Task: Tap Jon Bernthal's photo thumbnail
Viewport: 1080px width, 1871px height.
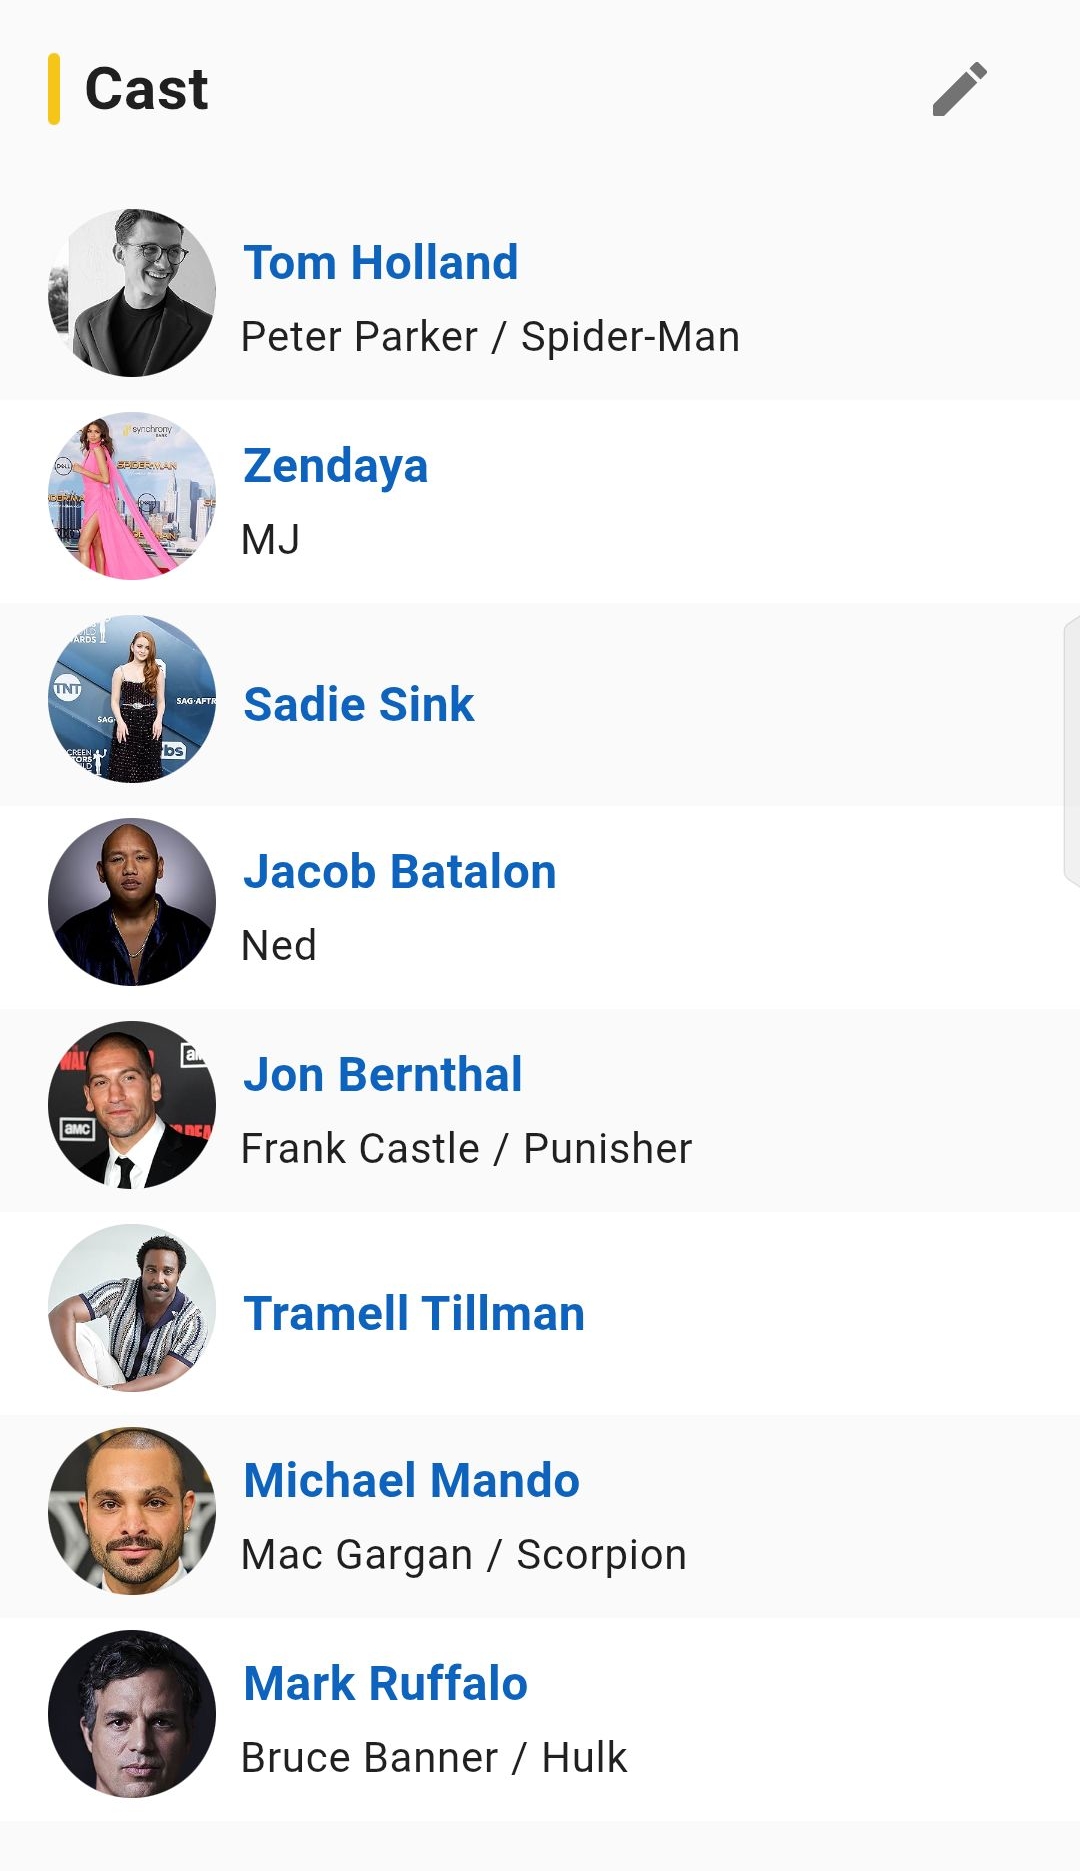Action: (x=132, y=1105)
